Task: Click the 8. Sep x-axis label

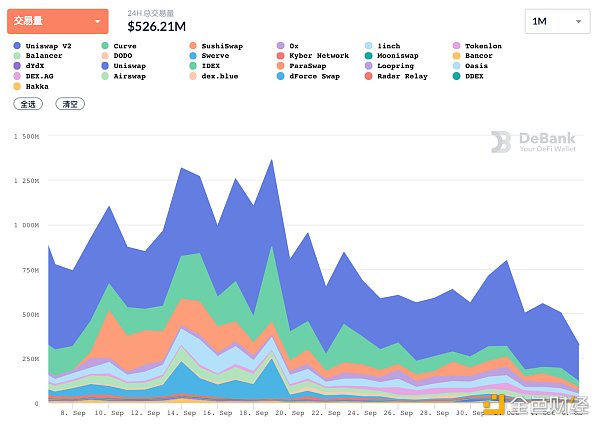Action: (73, 413)
